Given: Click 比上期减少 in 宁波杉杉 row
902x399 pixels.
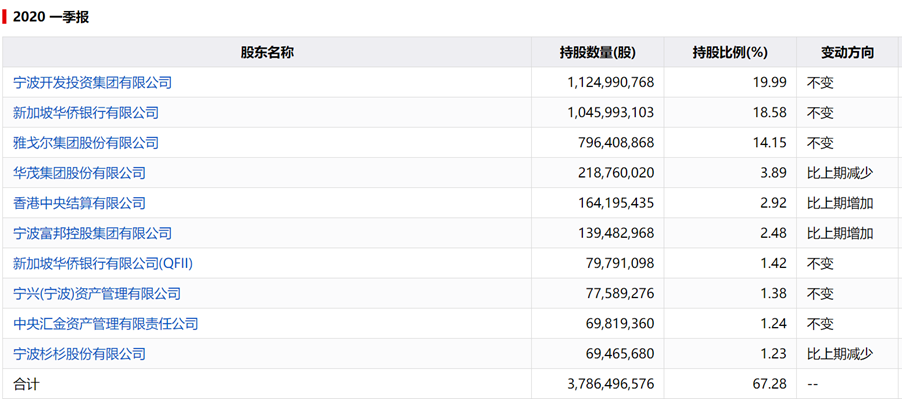Looking at the screenshot, I should click(x=840, y=354).
